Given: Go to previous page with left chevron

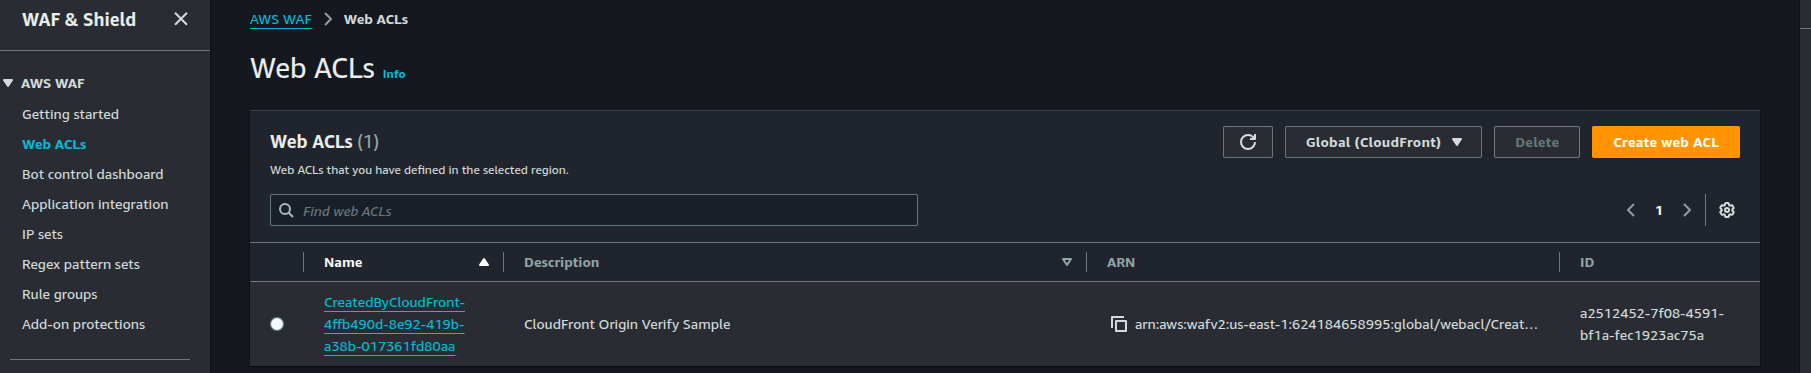Looking at the screenshot, I should coord(1631,210).
